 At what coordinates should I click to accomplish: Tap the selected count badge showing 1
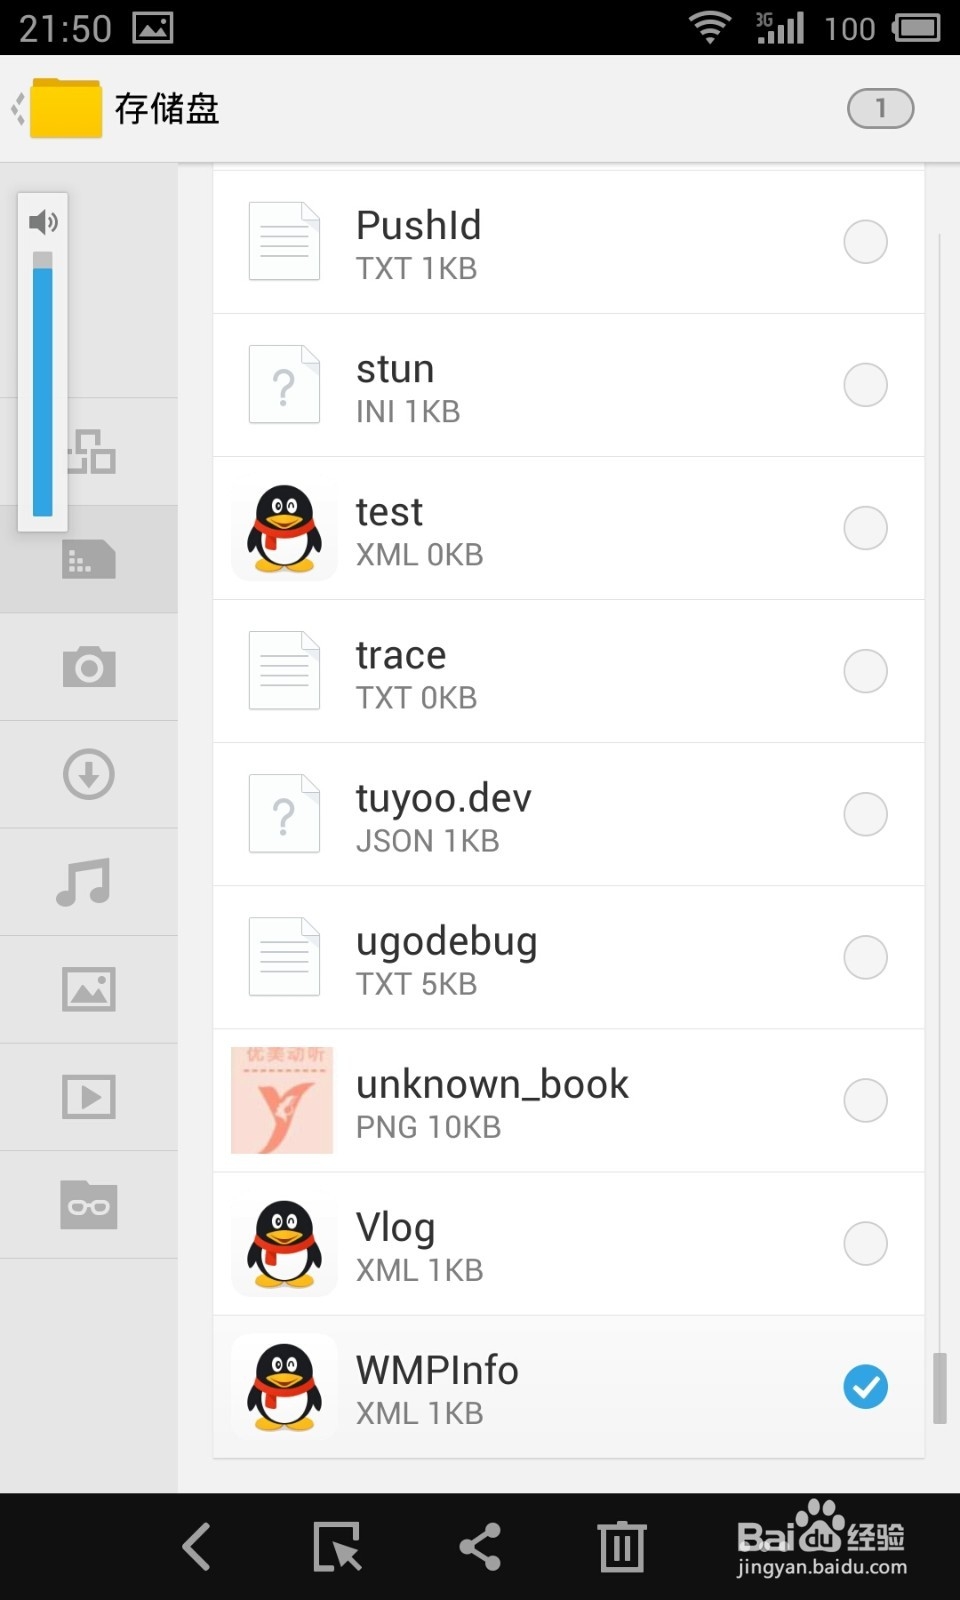coord(881,108)
